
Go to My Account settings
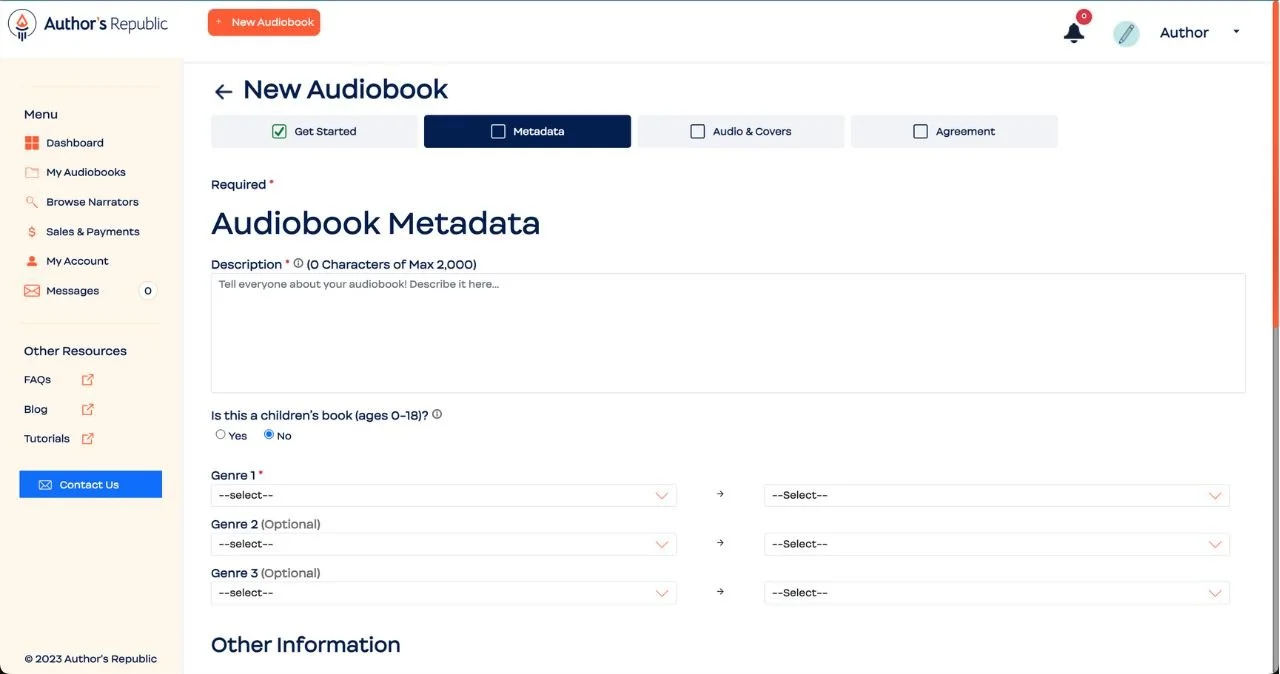click(x=77, y=260)
